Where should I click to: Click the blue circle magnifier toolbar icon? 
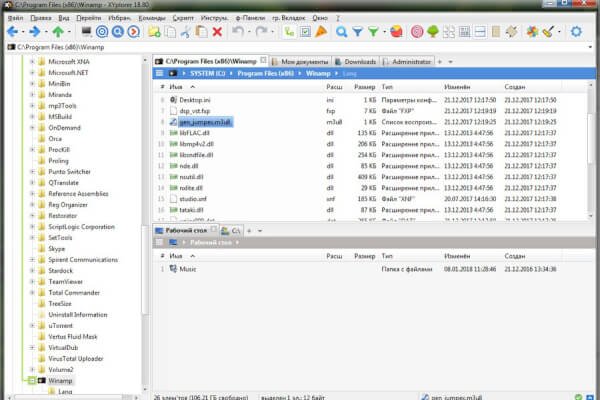[x=118, y=32]
